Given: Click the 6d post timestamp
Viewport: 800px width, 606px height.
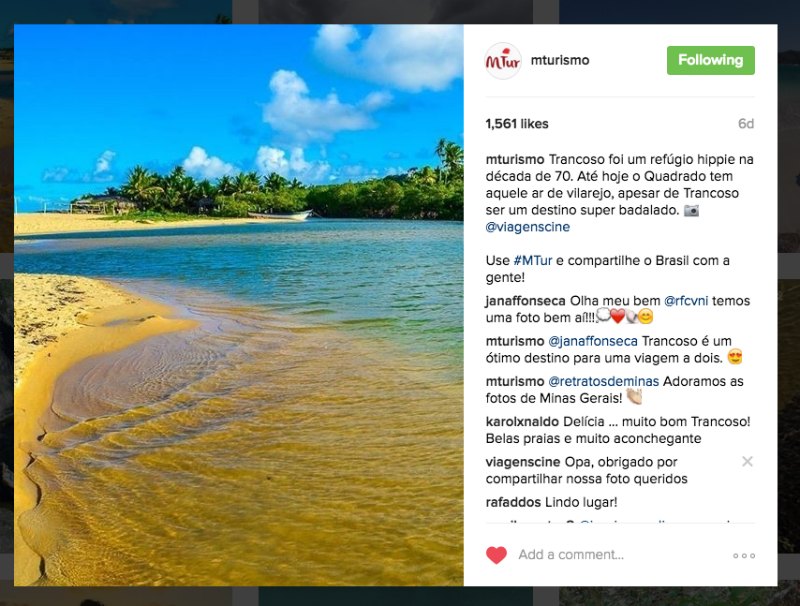Looking at the screenshot, I should [745, 124].
